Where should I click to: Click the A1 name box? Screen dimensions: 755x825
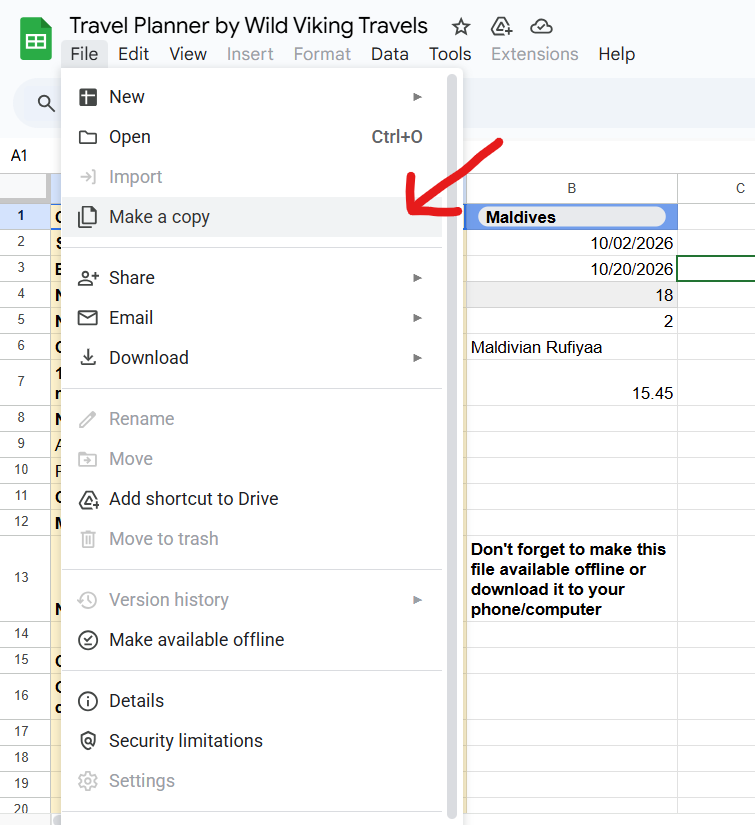19,156
